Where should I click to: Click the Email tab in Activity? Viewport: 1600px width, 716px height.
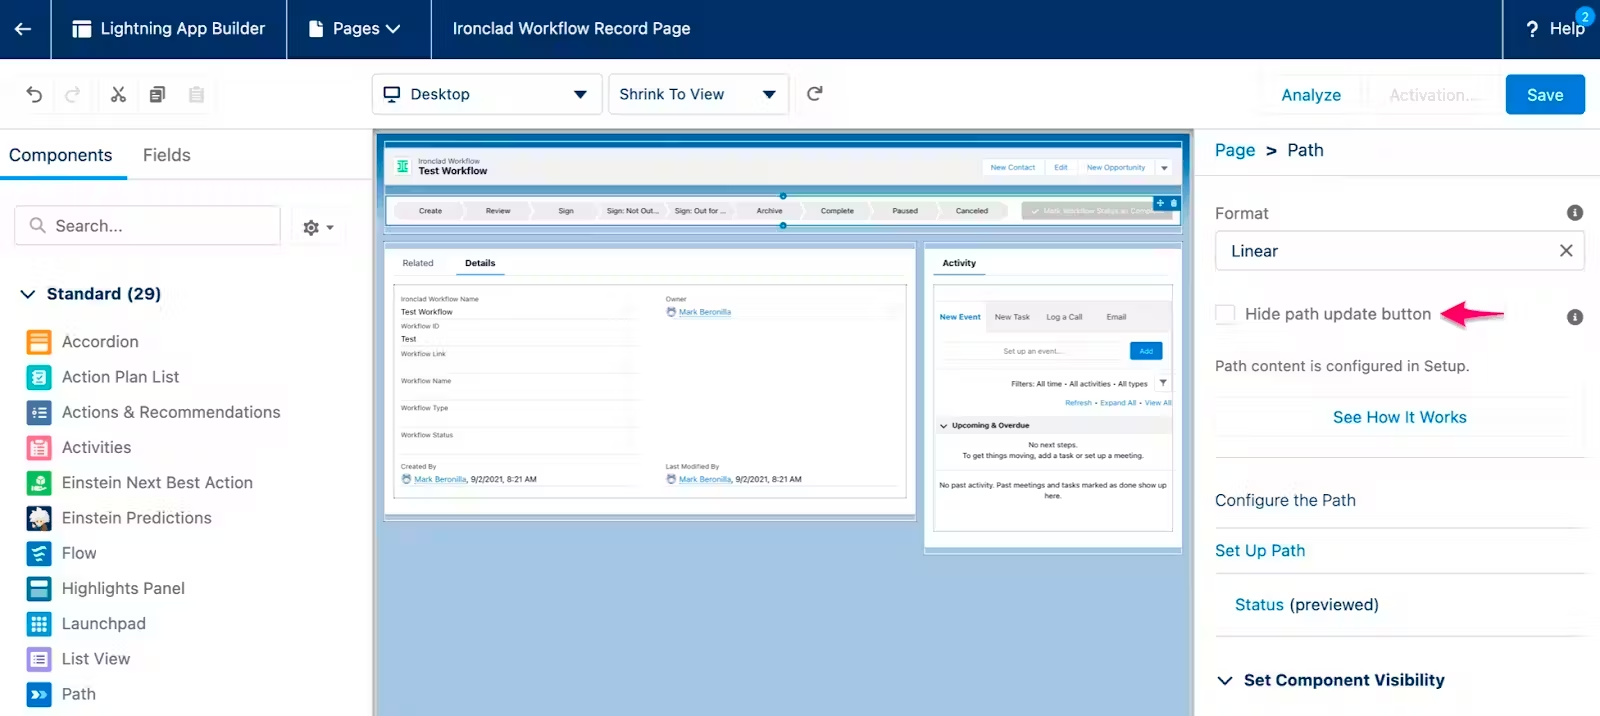pyautogui.click(x=1116, y=317)
